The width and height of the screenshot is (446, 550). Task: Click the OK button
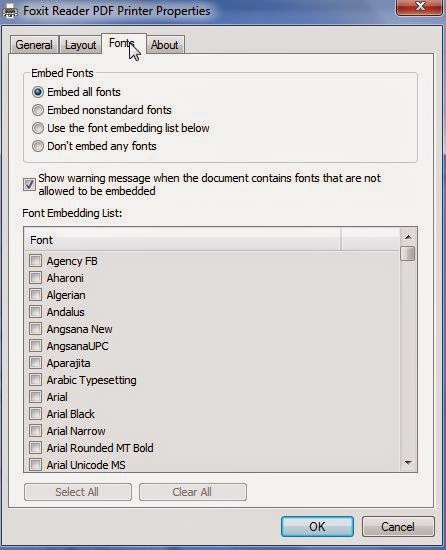pos(317,526)
